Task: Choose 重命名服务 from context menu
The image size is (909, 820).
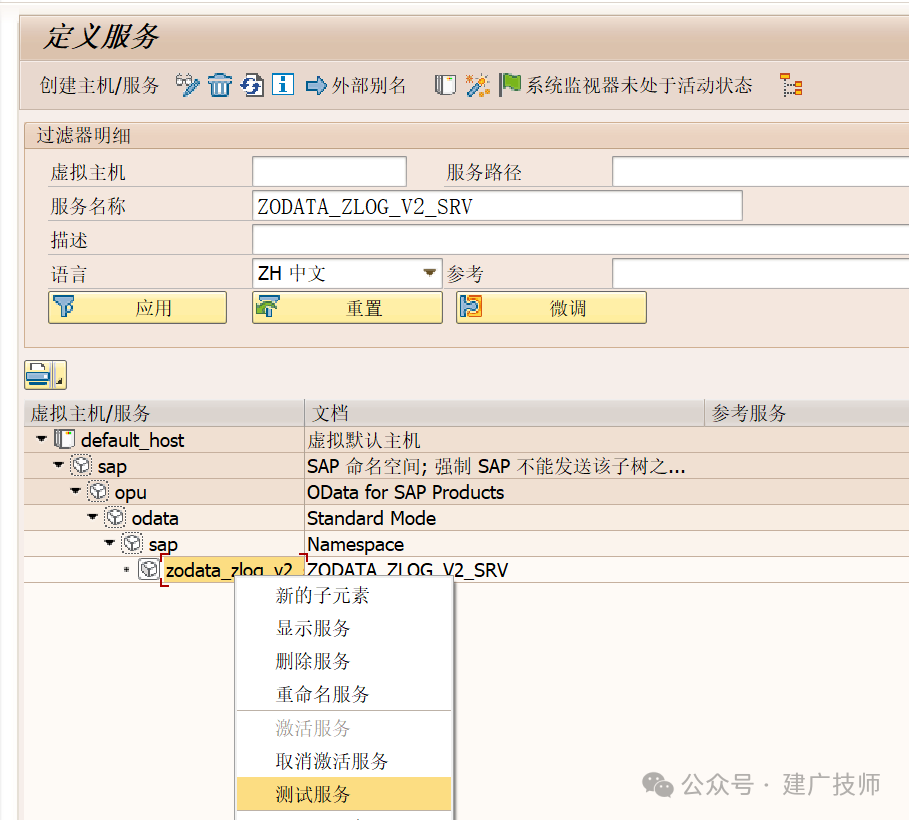Action: click(x=344, y=694)
